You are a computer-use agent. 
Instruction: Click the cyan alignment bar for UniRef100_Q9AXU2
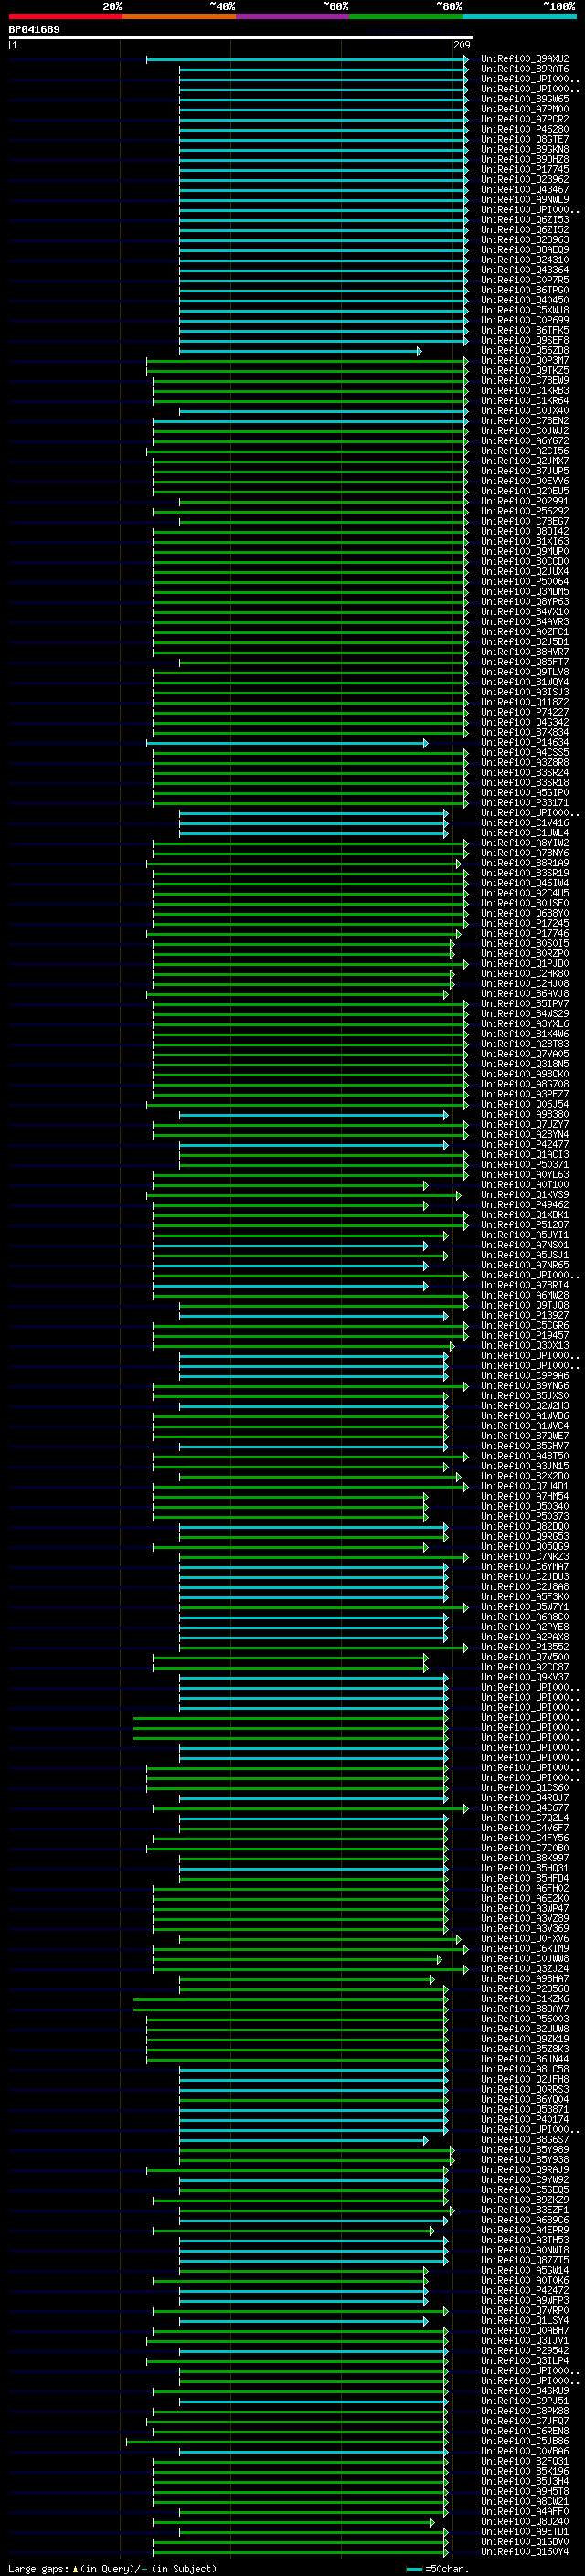307,59
